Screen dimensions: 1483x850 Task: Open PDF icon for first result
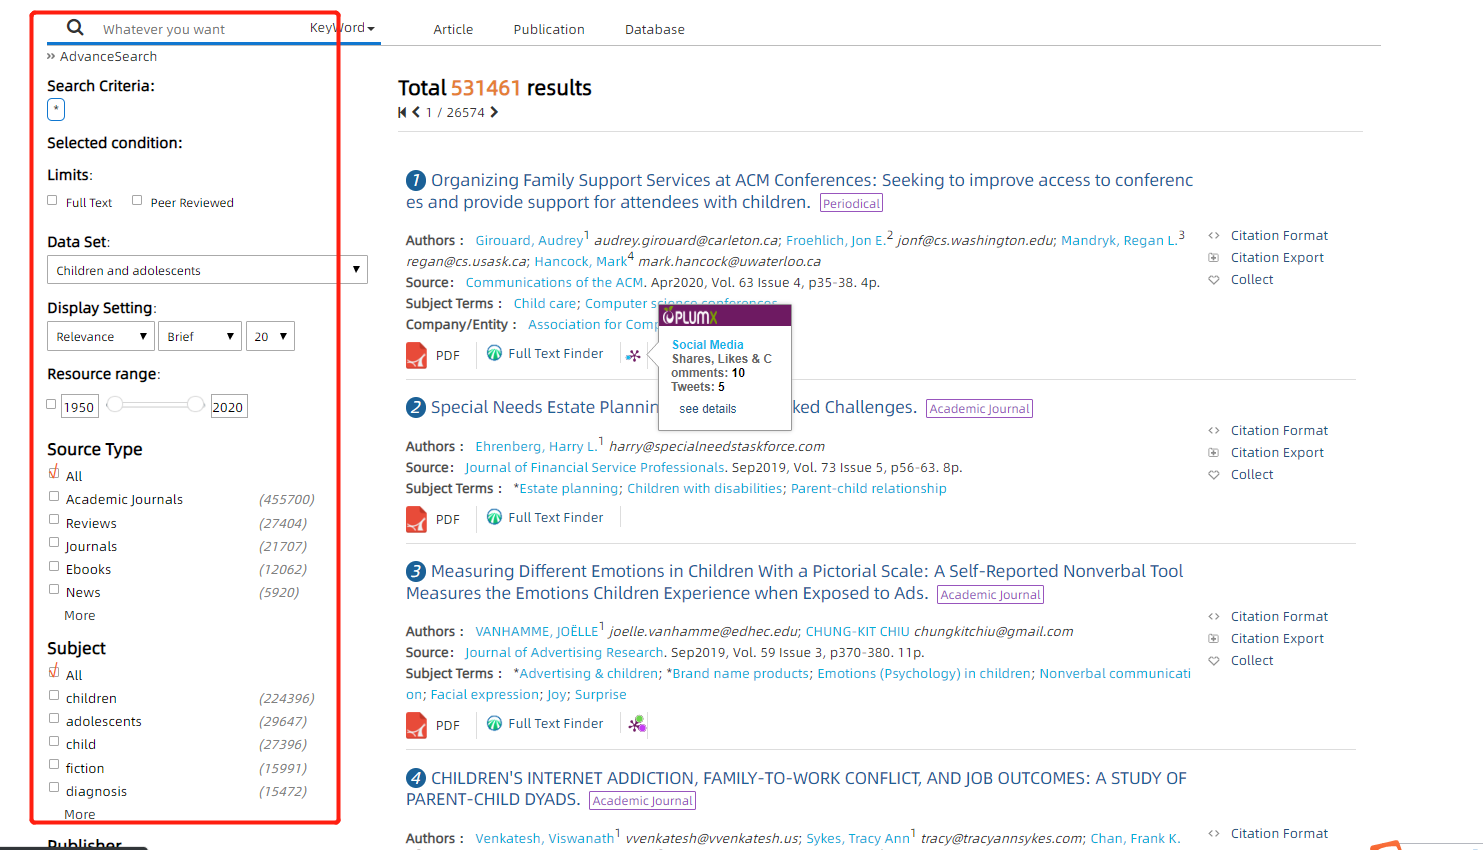416,355
